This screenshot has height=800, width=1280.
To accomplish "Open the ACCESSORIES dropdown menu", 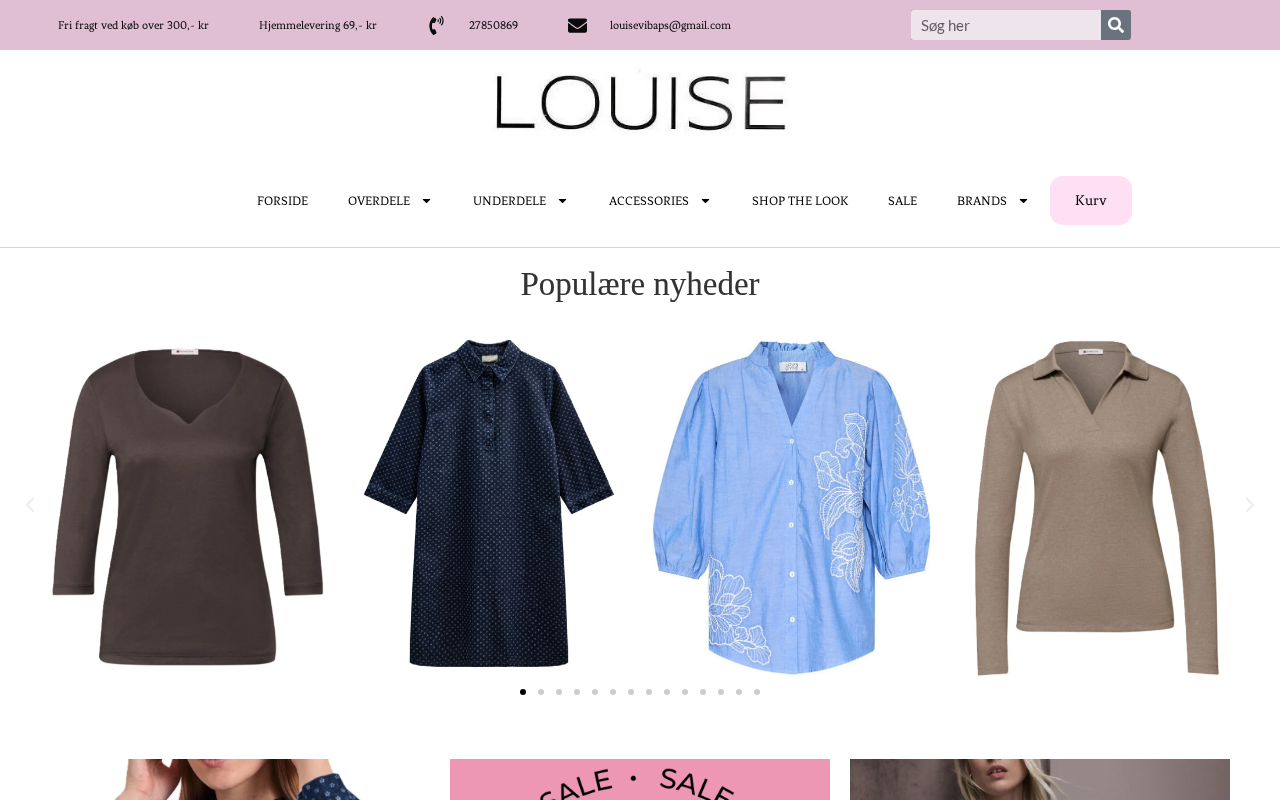I will tap(660, 201).
